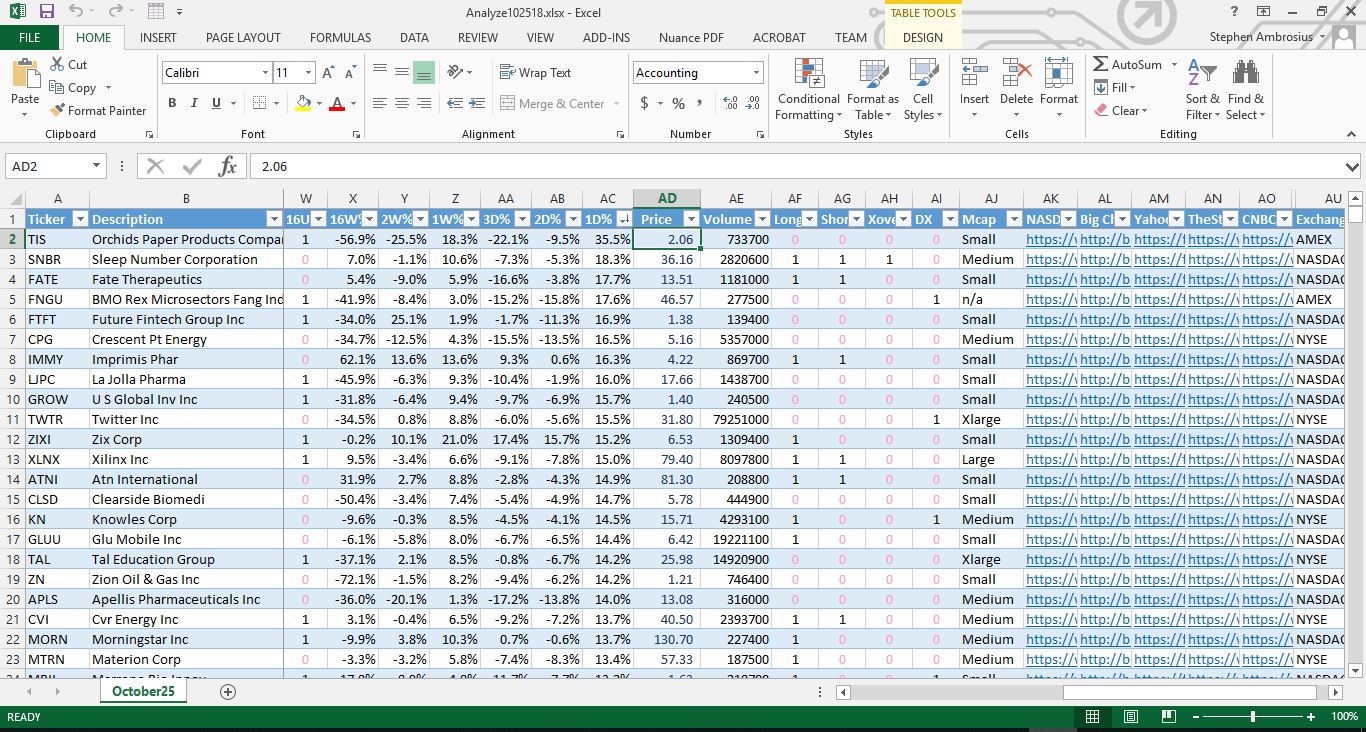Screen dimensions: 1366x732
Task: Click the Clear button in Editing group
Action: click(1122, 110)
